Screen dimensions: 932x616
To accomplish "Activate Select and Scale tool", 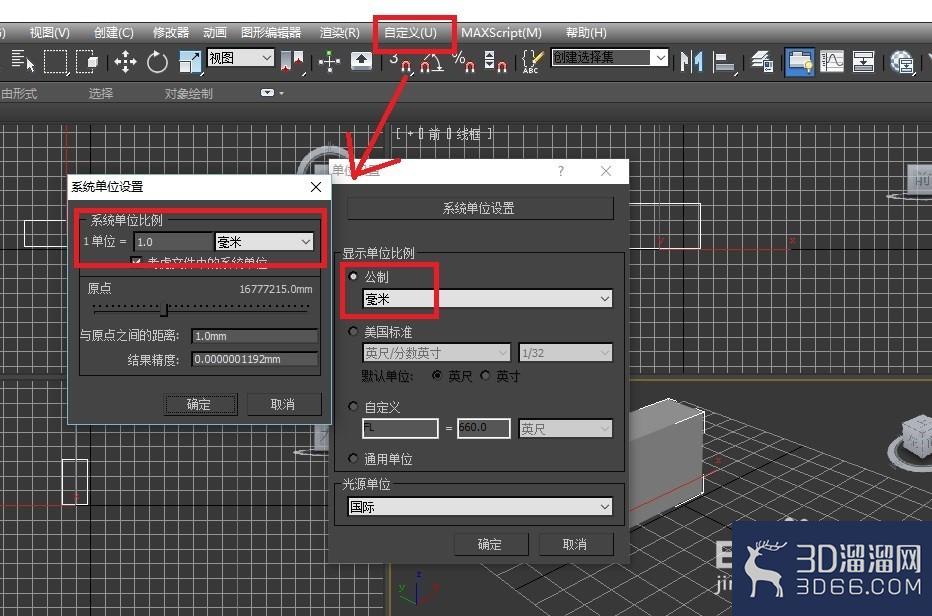I will pos(190,62).
